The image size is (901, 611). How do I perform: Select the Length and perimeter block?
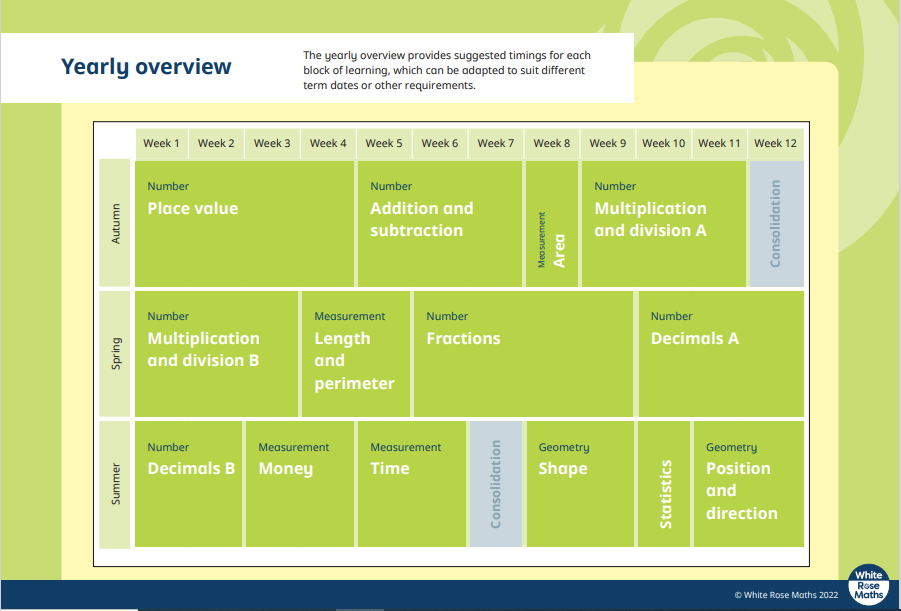point(355,353)
